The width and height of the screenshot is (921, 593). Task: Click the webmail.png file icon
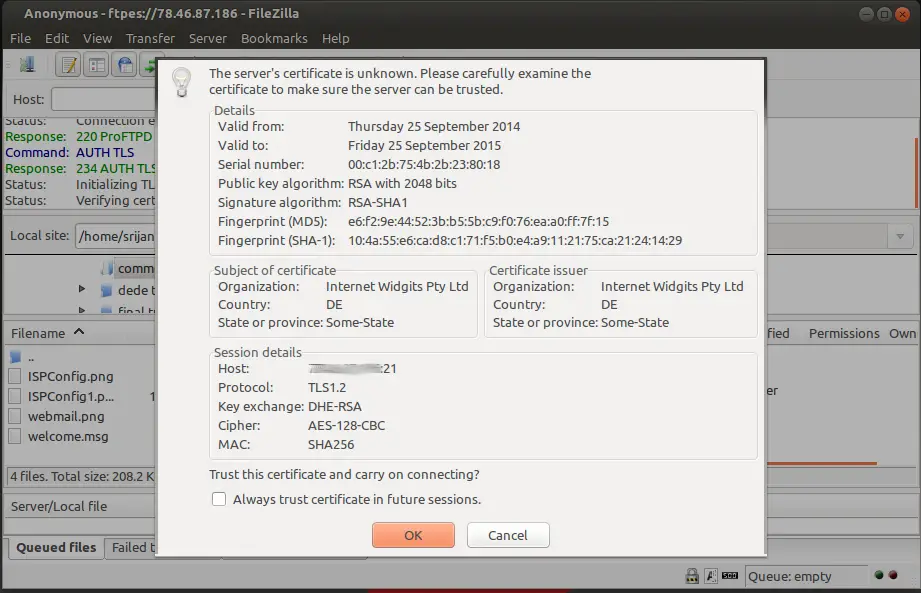click(15, 416)
